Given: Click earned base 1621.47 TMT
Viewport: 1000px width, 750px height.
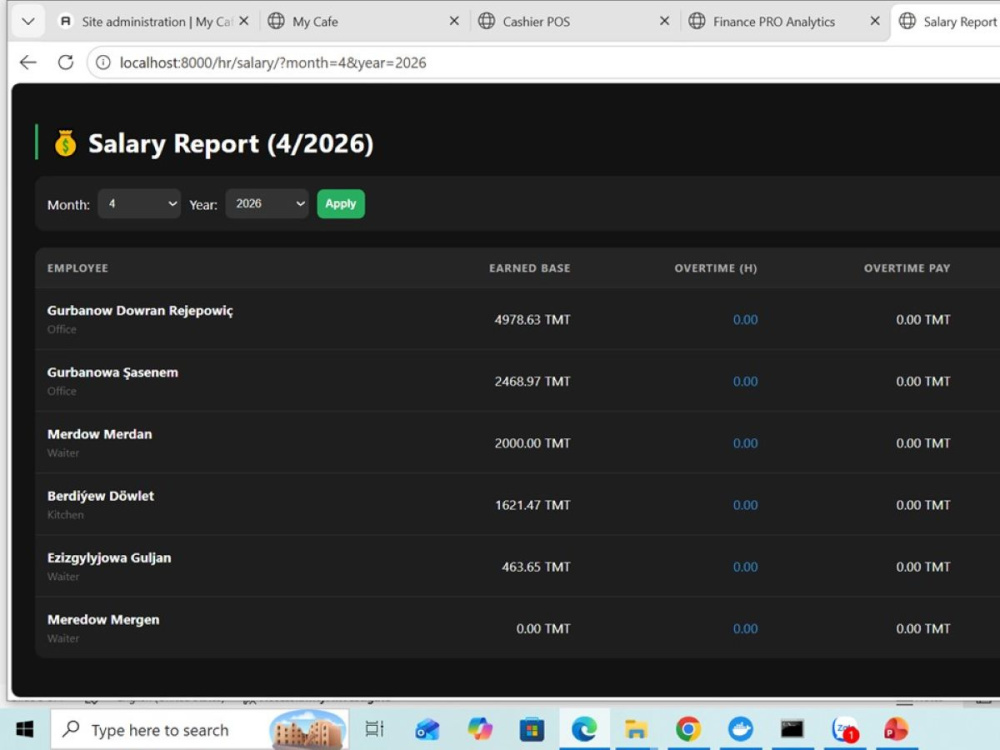Looking at the screenshot, I should pos(533,505).
